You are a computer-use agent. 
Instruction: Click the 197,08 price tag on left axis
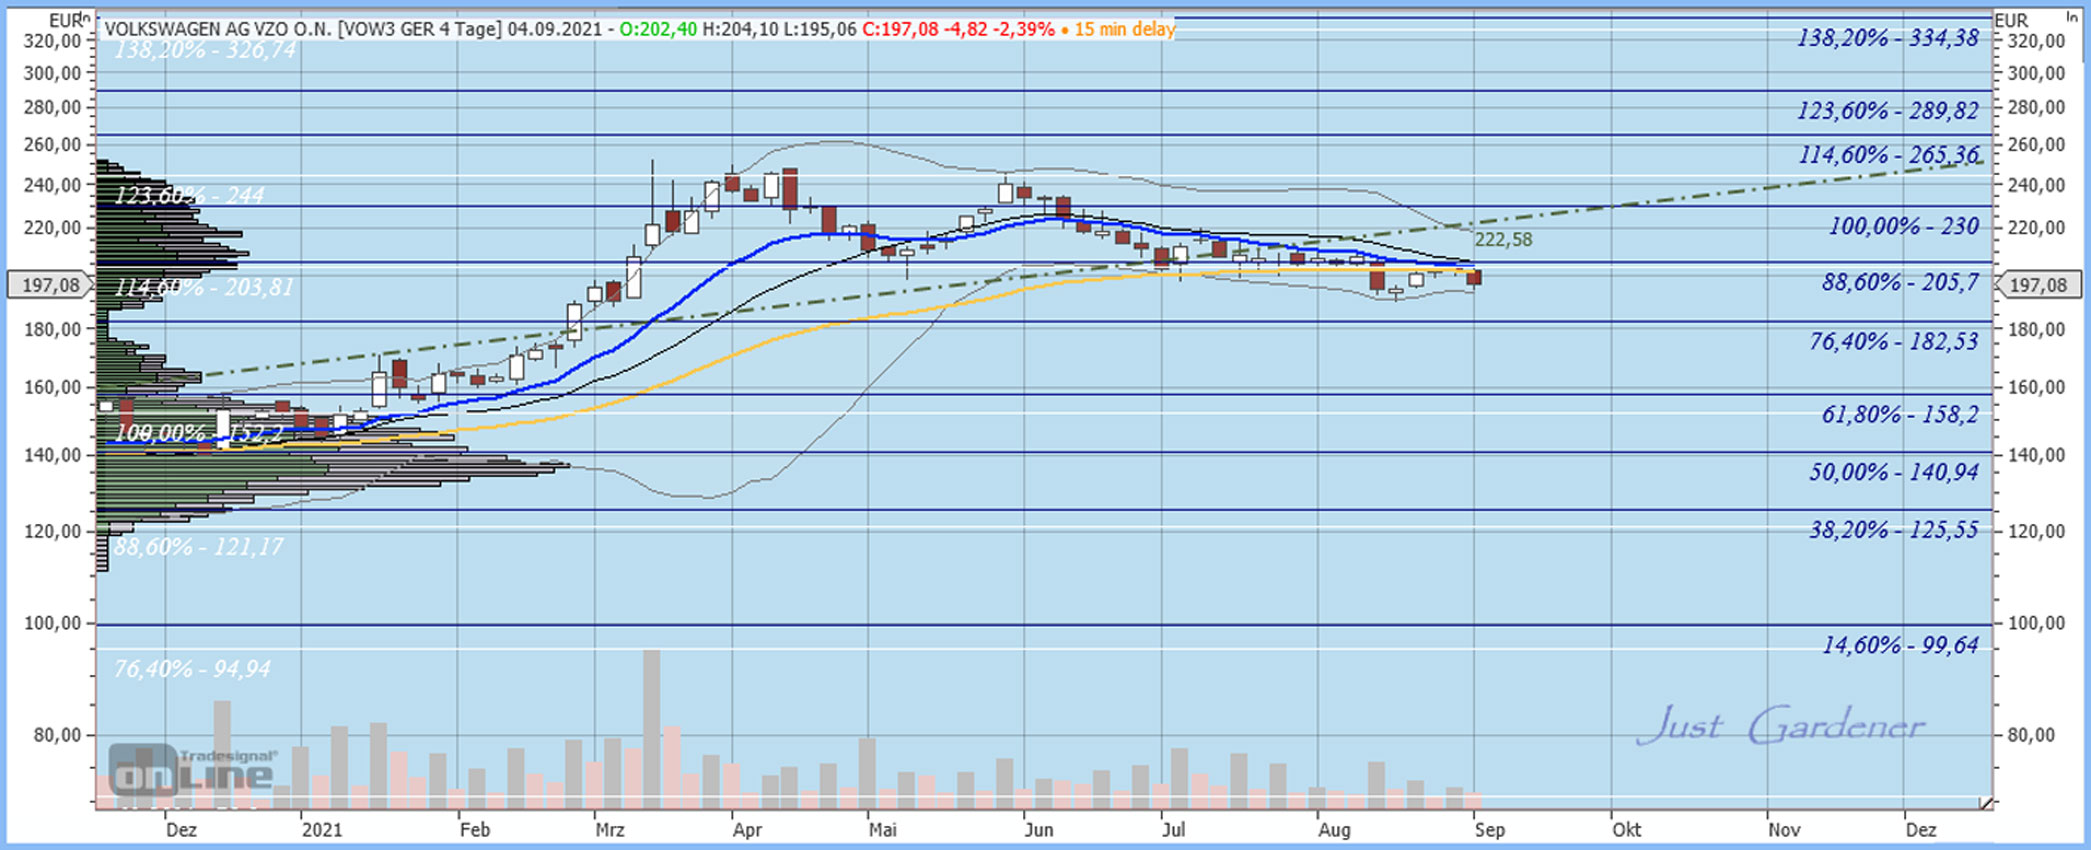click(51, 285)
